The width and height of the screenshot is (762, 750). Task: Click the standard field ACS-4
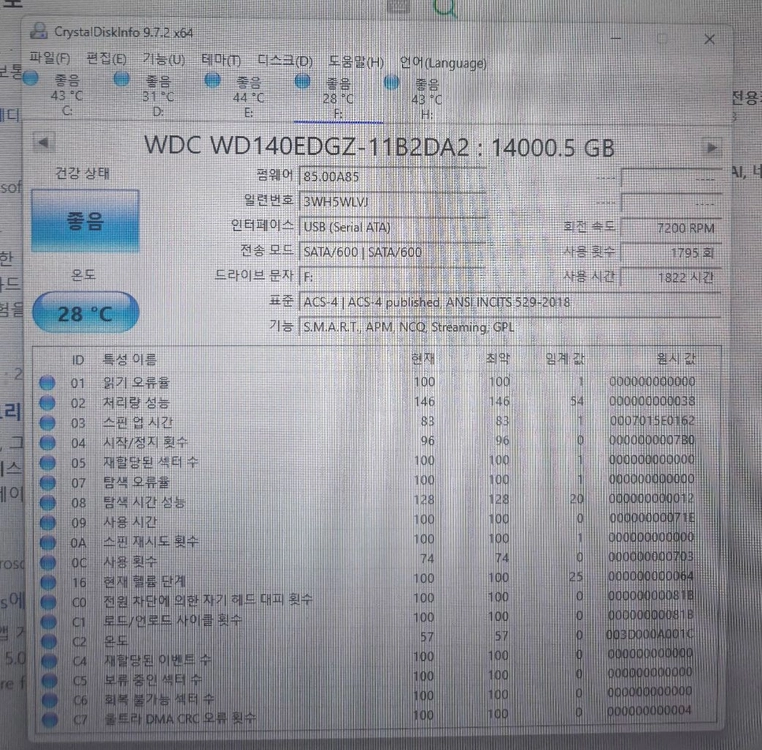click(510, 302)
